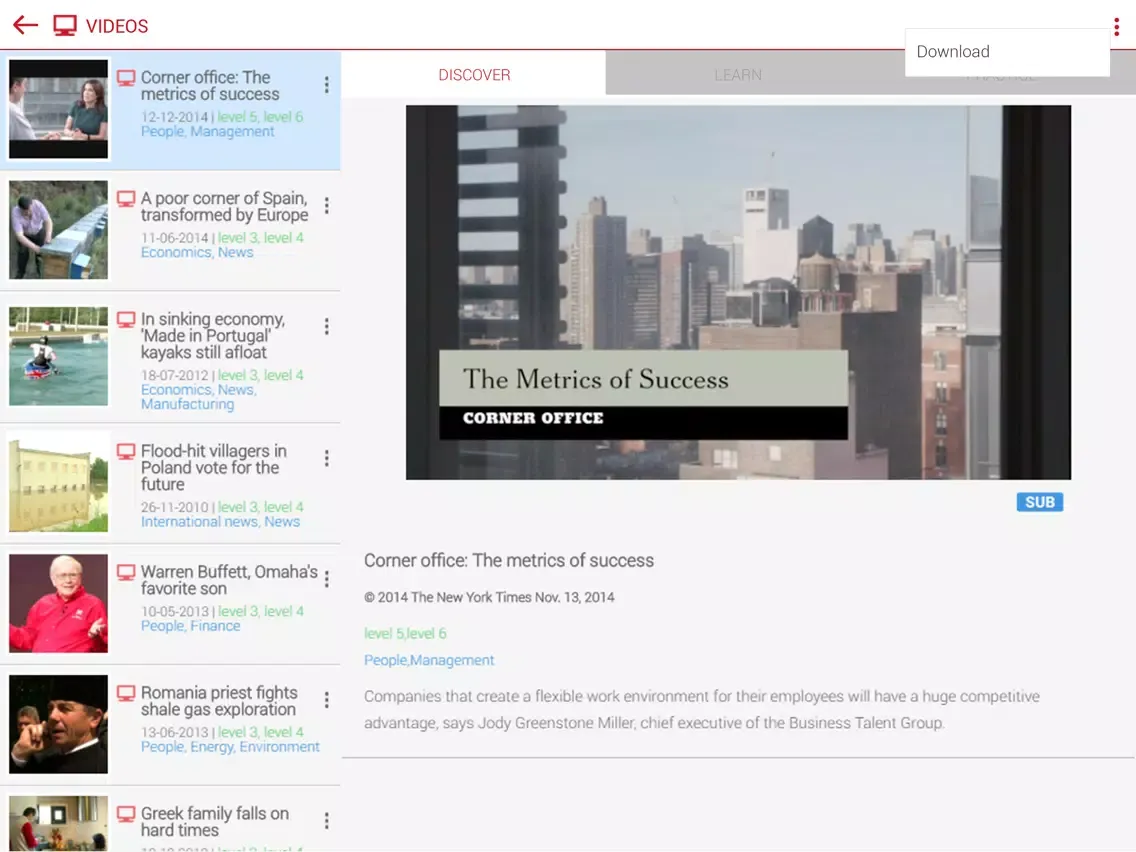The width and height of the screenshot is (1136, 852).
Task: Open the Warren Buffett video thumbnail
Action: pyautogui.click(x=58, y=603)
